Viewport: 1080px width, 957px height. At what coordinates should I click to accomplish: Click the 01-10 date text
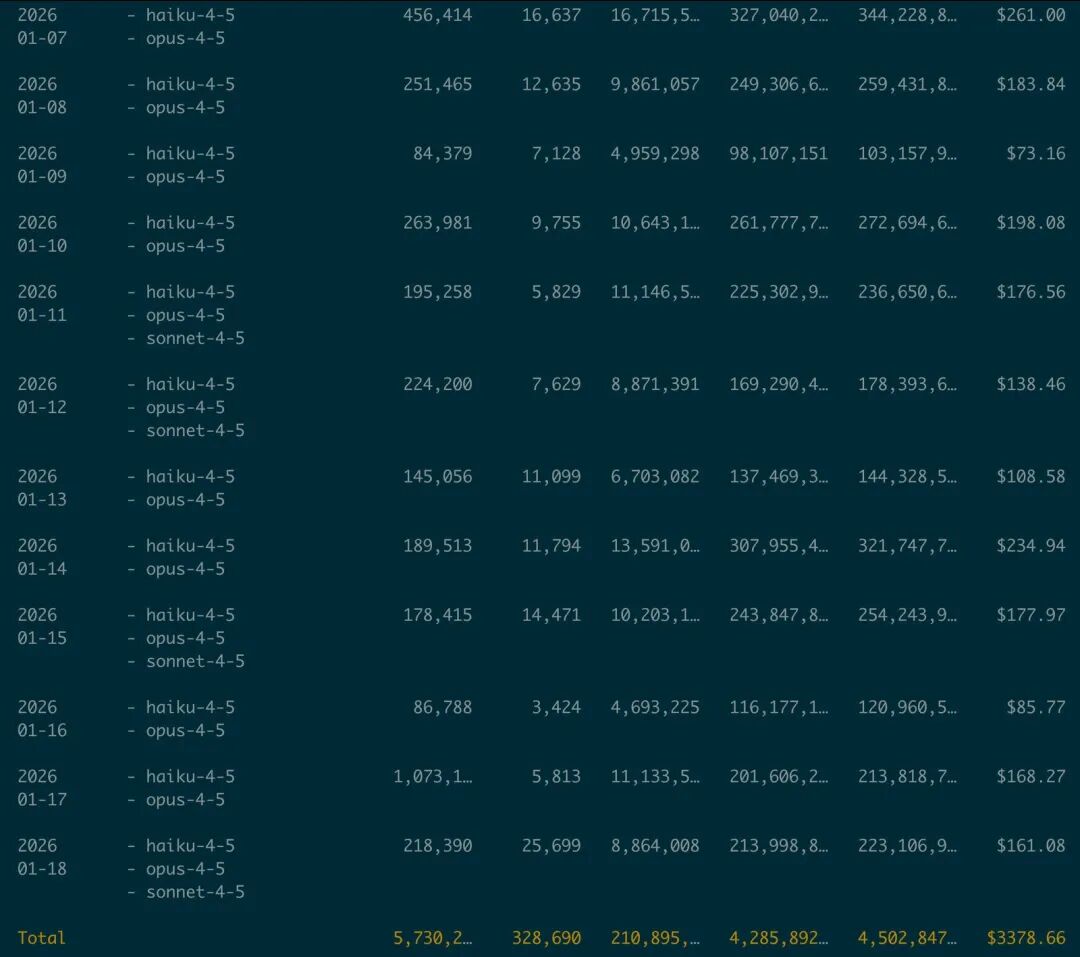point(42,246)
